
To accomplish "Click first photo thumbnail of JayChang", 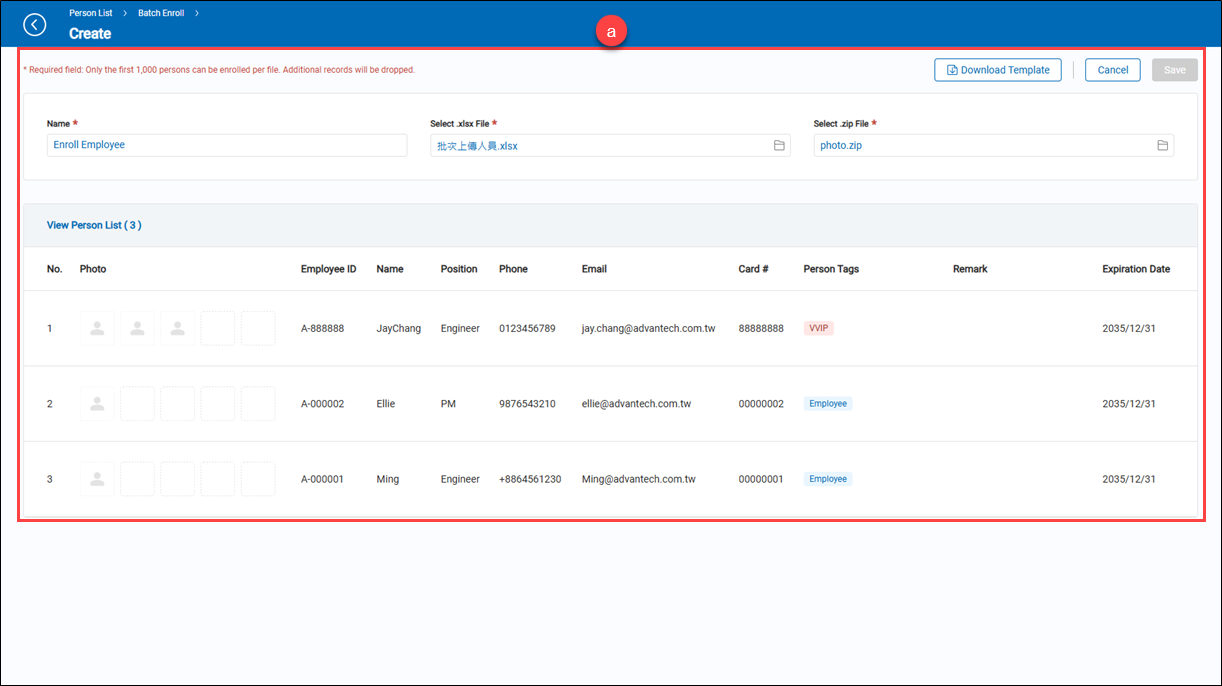I will coord(97,328).
